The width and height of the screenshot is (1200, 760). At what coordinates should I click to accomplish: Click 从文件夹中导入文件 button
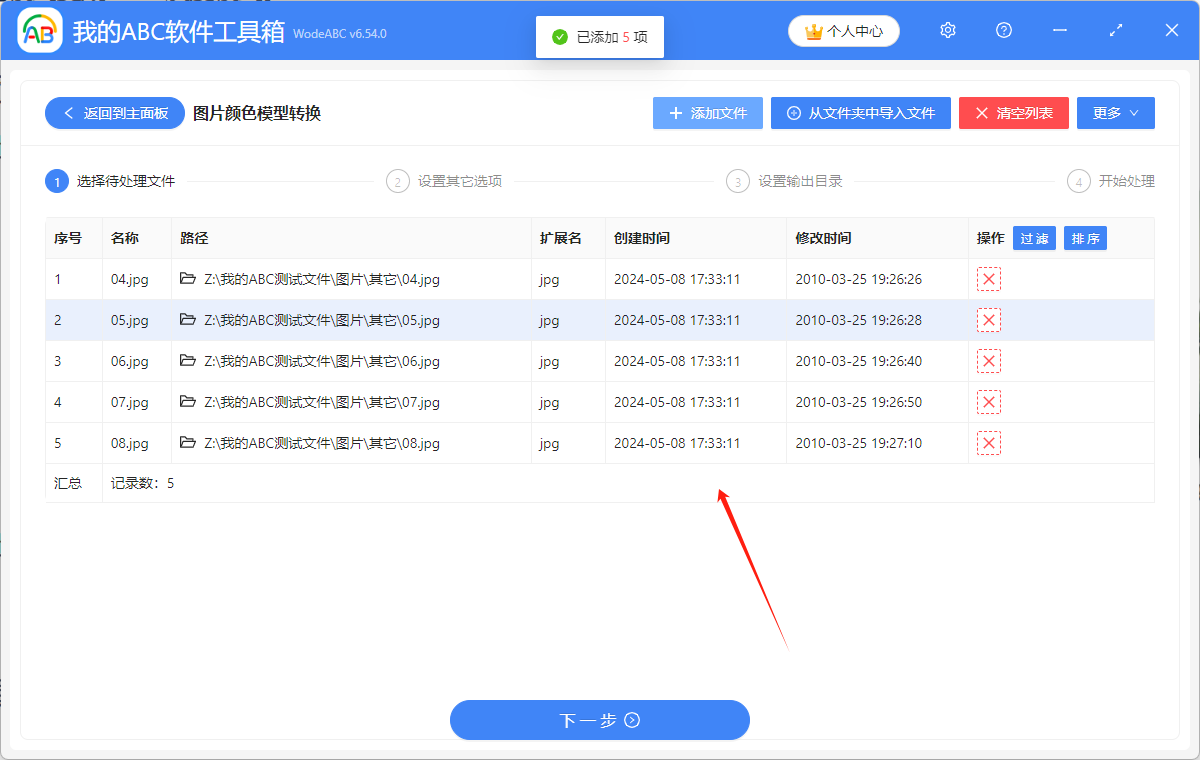860,113
